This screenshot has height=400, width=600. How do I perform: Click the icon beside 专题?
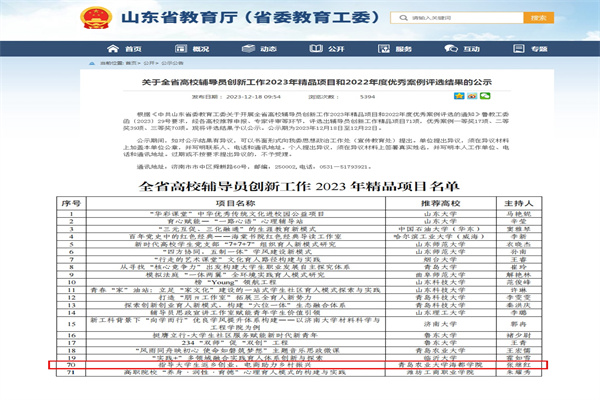tap(518, 48)
